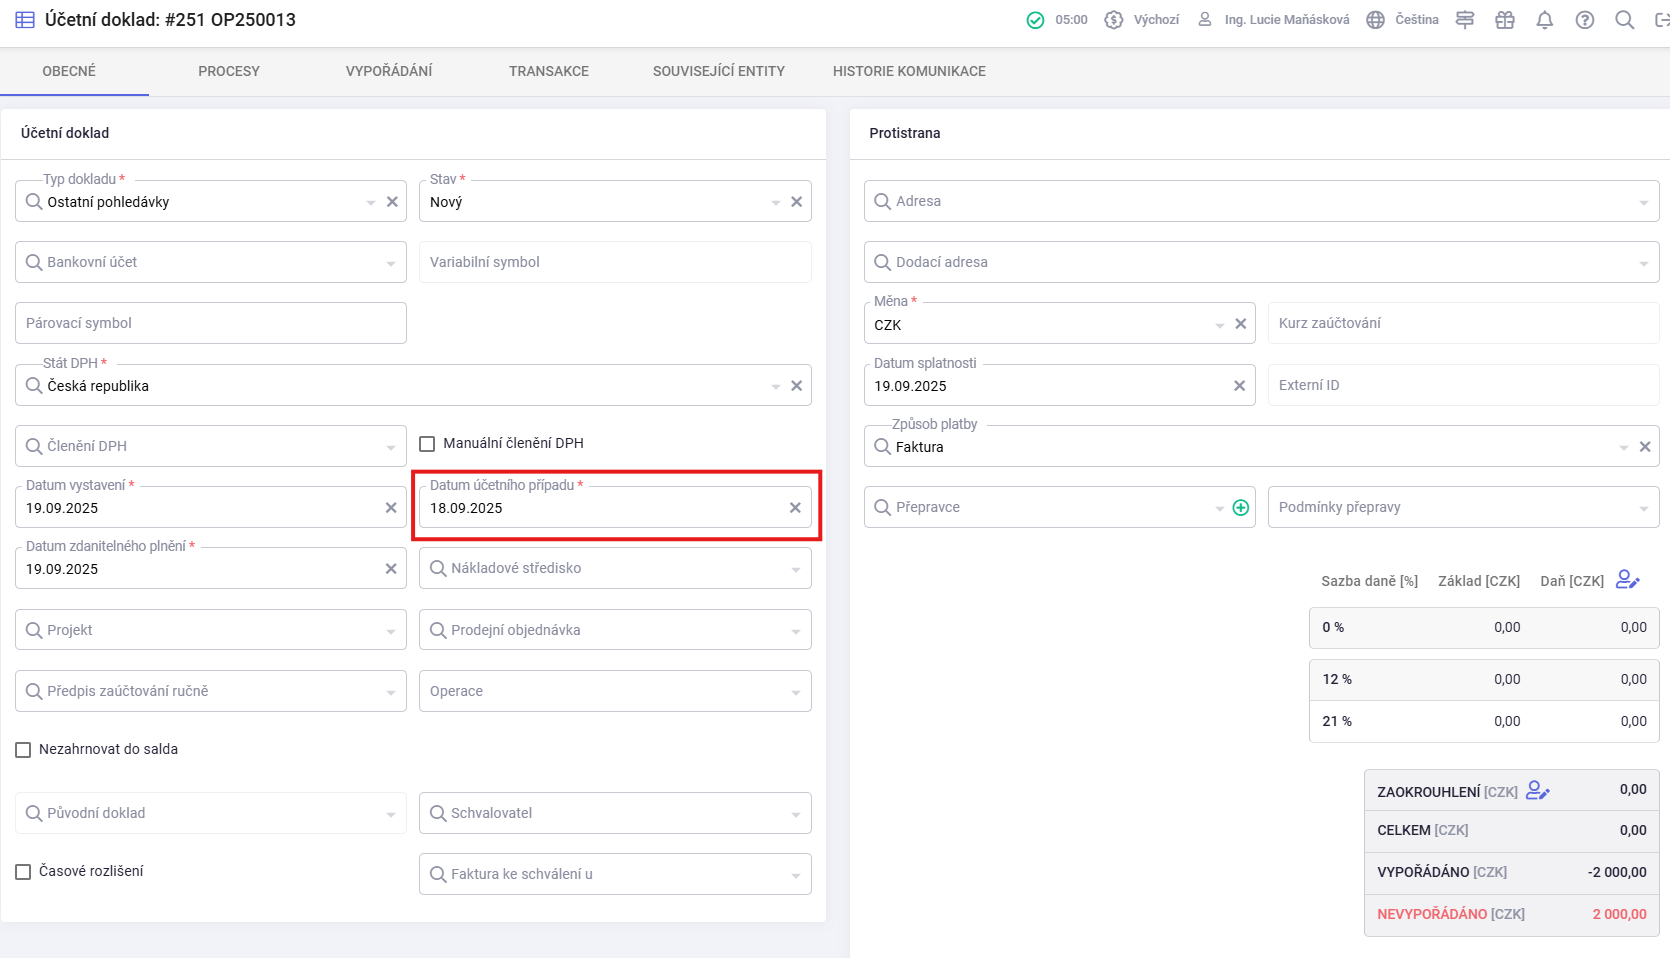The image size is (1670, 958).
Task: Expand the Typ dokladu dropdown
Action: click(371, 202)
